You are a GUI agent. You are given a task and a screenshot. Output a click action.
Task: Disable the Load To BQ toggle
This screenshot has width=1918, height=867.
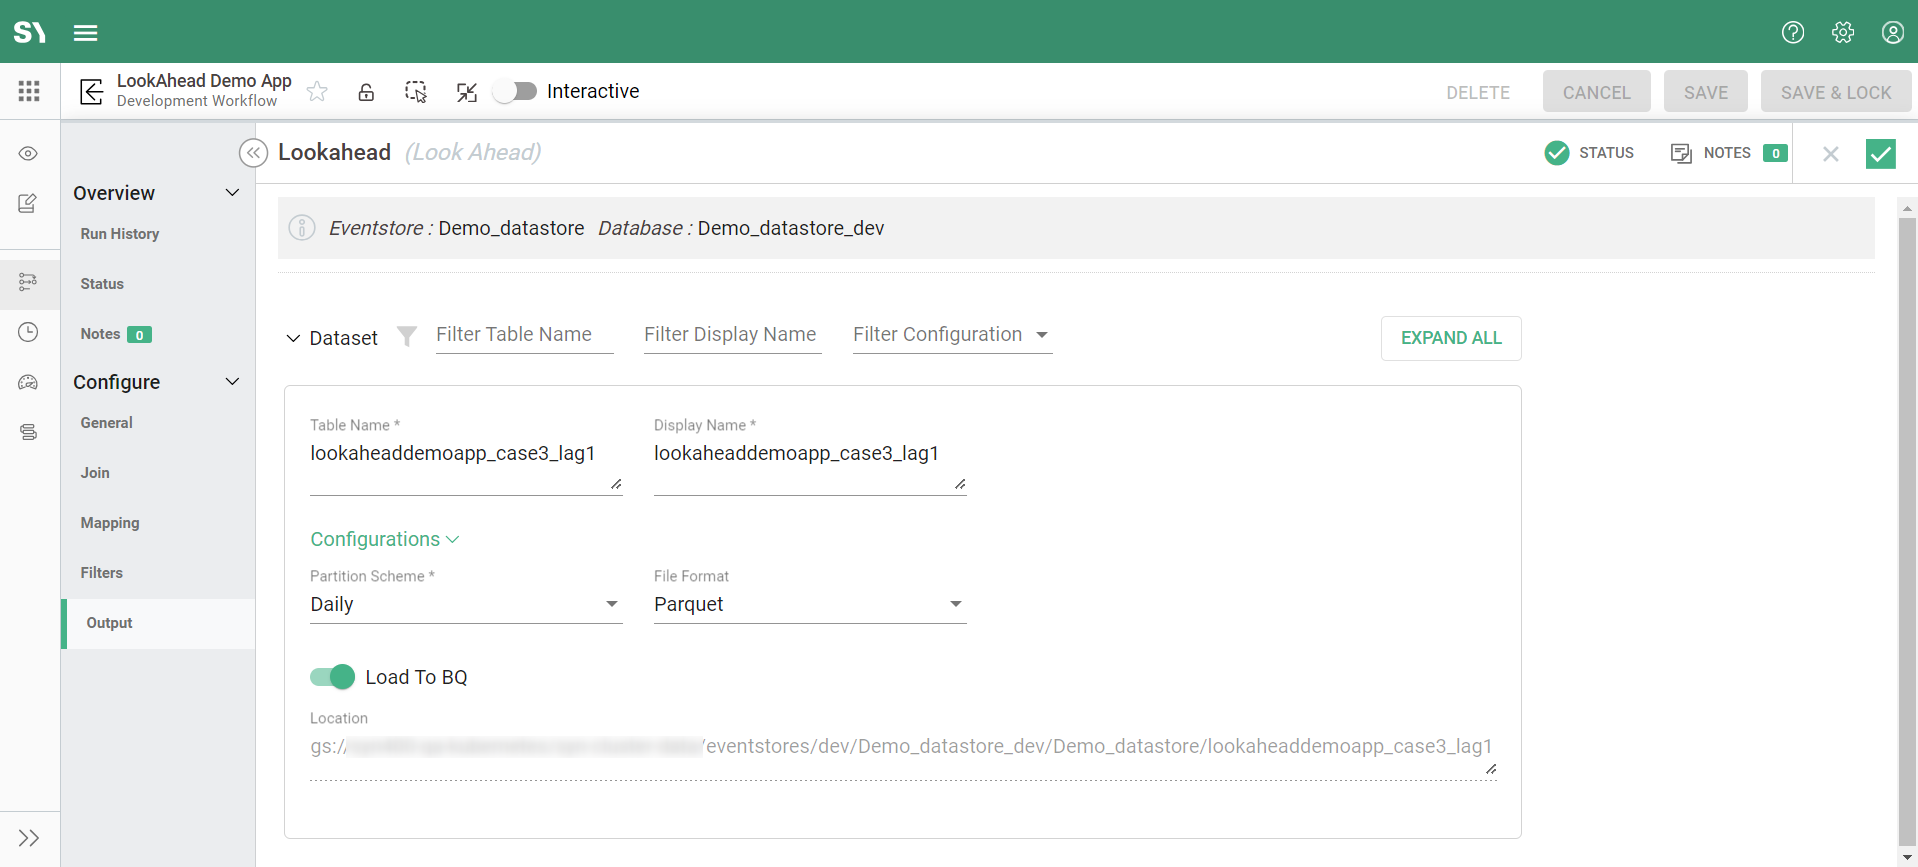332,677
